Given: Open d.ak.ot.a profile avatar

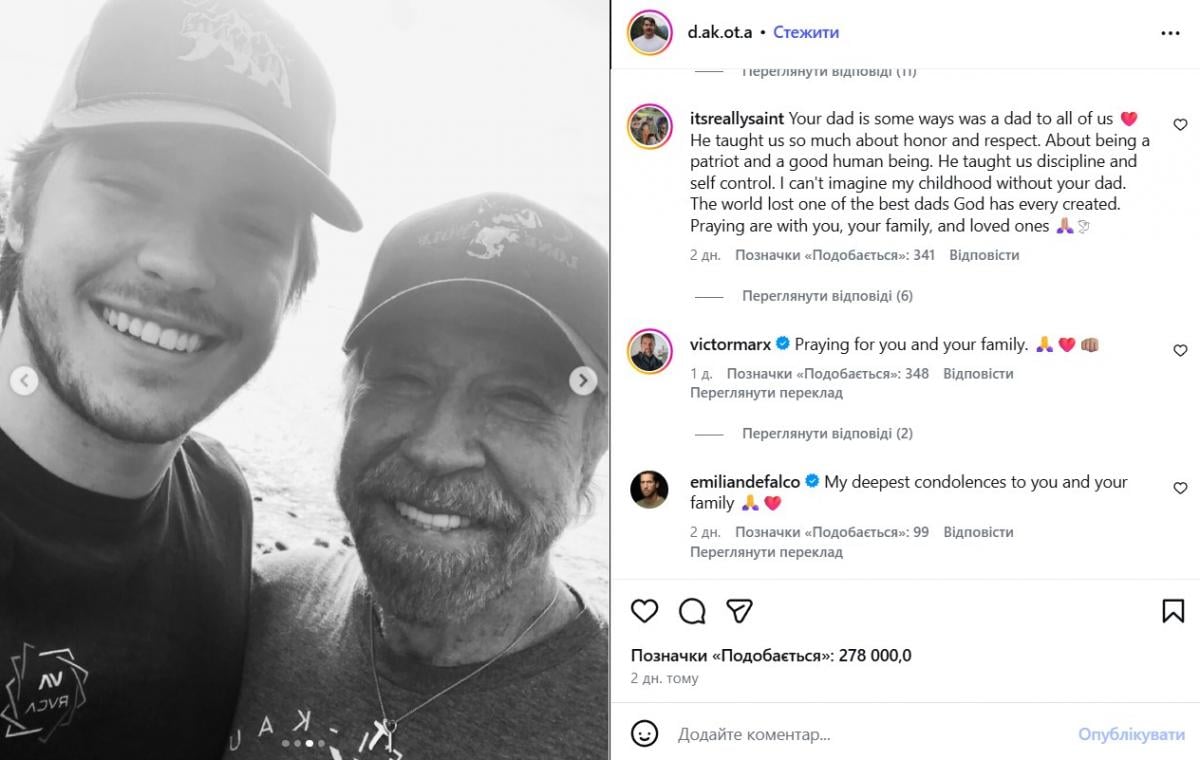Looking at the screenshot, I should coord(649,33).
